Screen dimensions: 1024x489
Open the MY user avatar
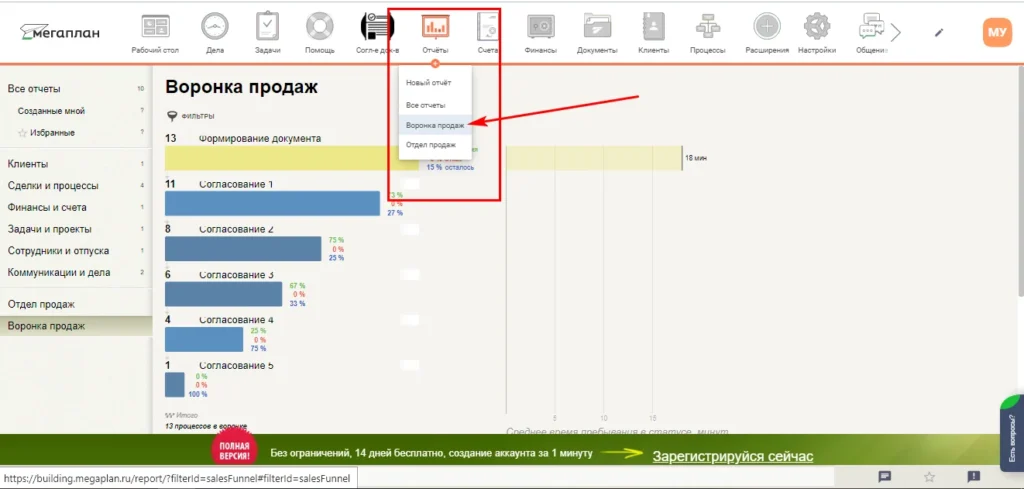(997, 32)
